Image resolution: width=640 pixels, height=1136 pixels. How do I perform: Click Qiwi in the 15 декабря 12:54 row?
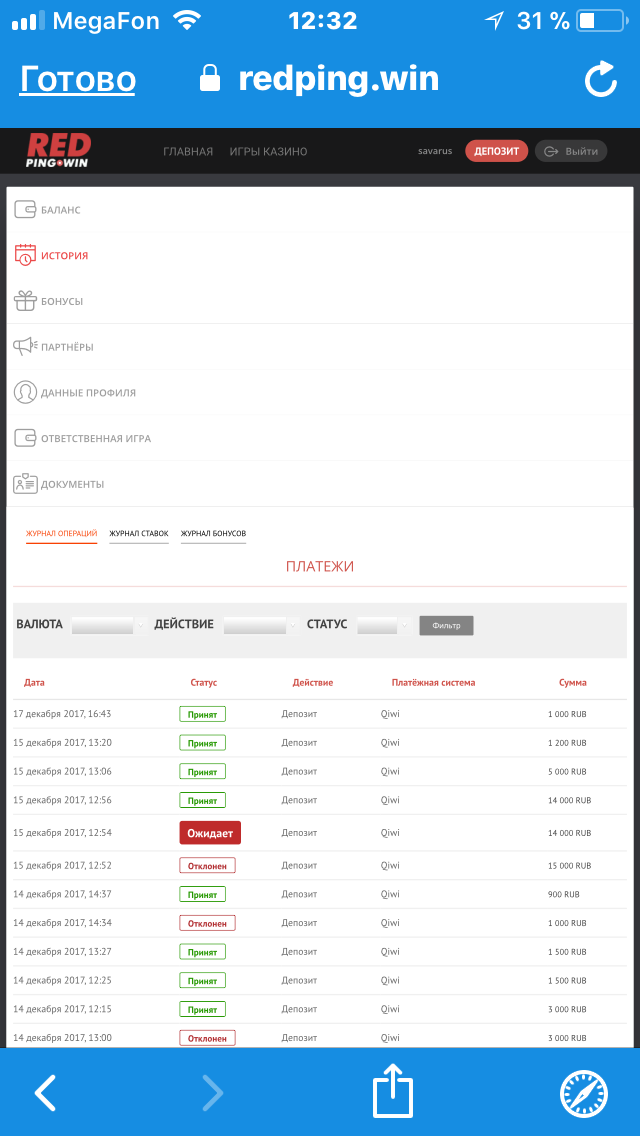[x=390, y=833]
